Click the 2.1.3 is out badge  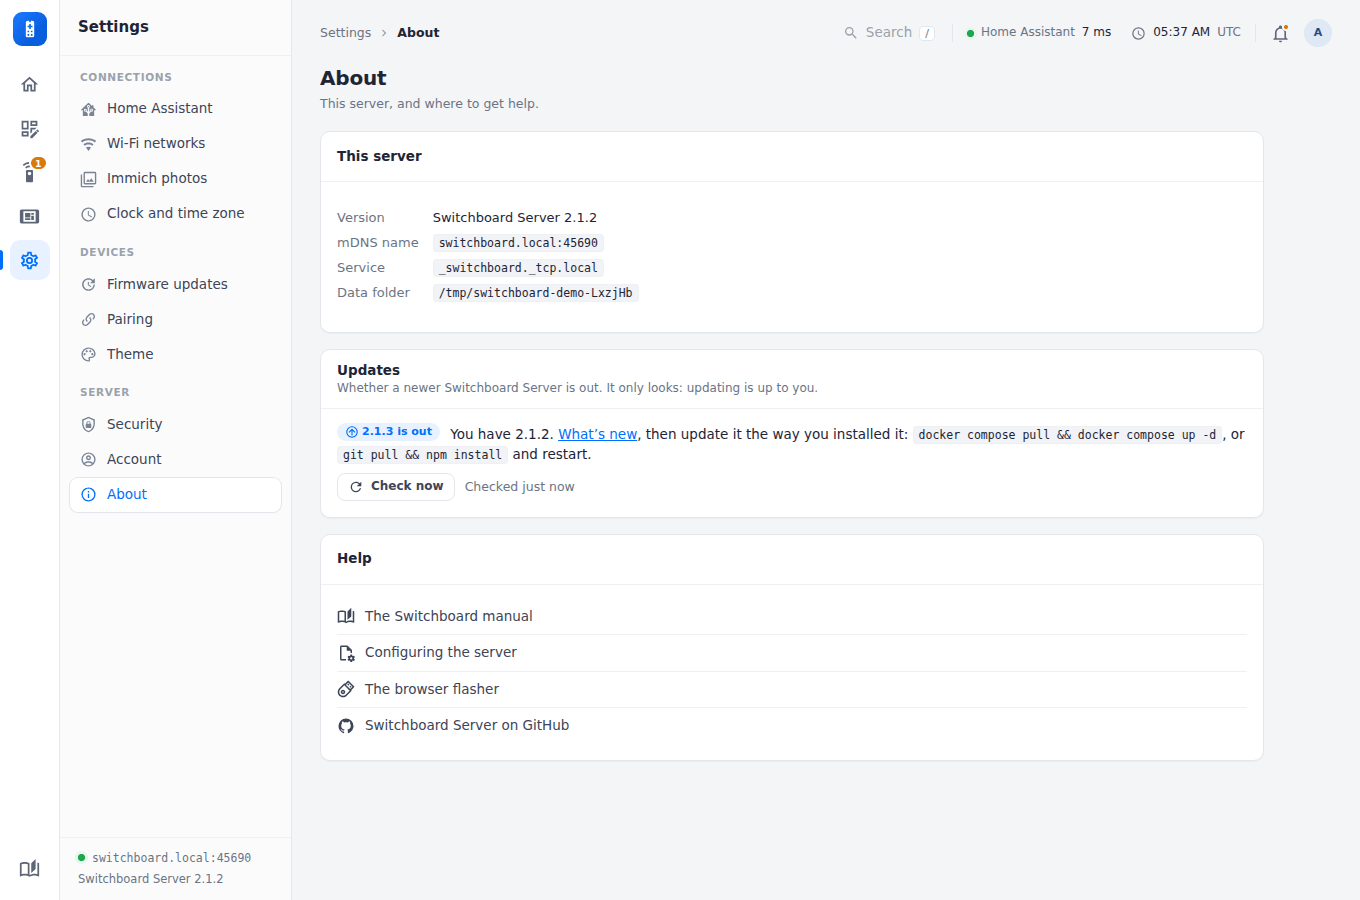388,432
